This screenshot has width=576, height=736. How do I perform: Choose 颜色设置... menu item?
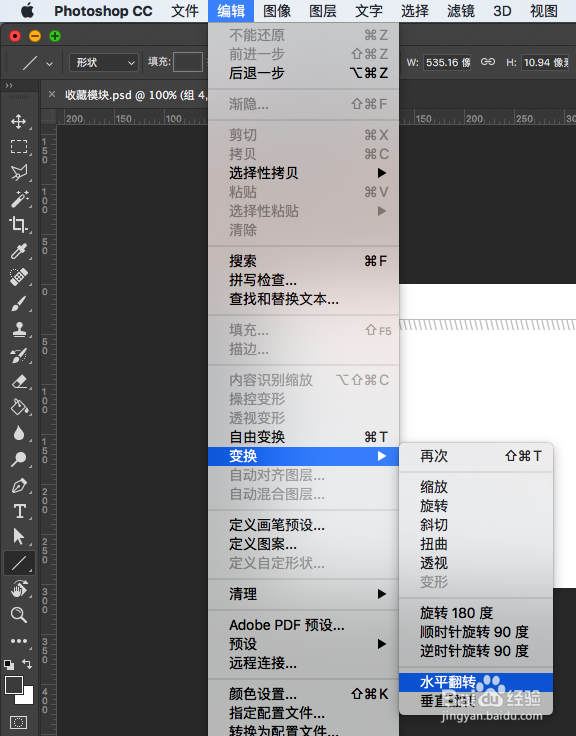pos(303,694)
